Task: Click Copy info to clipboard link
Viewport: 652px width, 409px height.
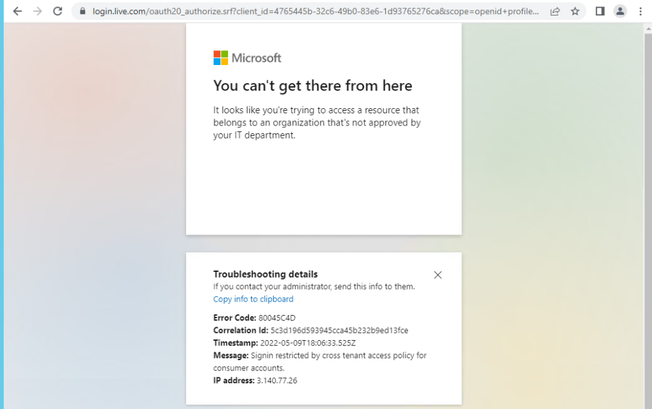Action: pos(253,299)
